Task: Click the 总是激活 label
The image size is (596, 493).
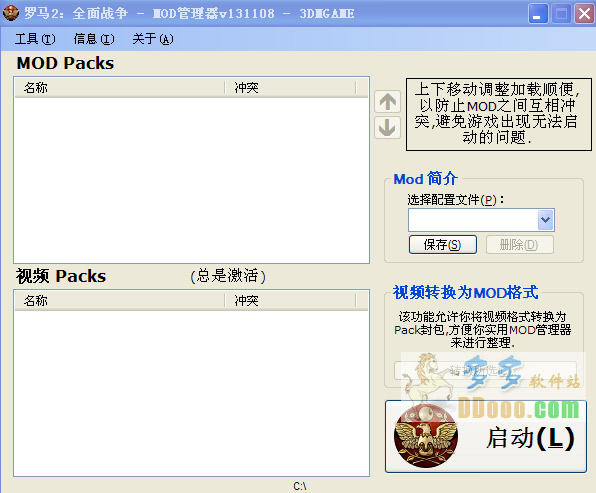Action: pos(228,276)
